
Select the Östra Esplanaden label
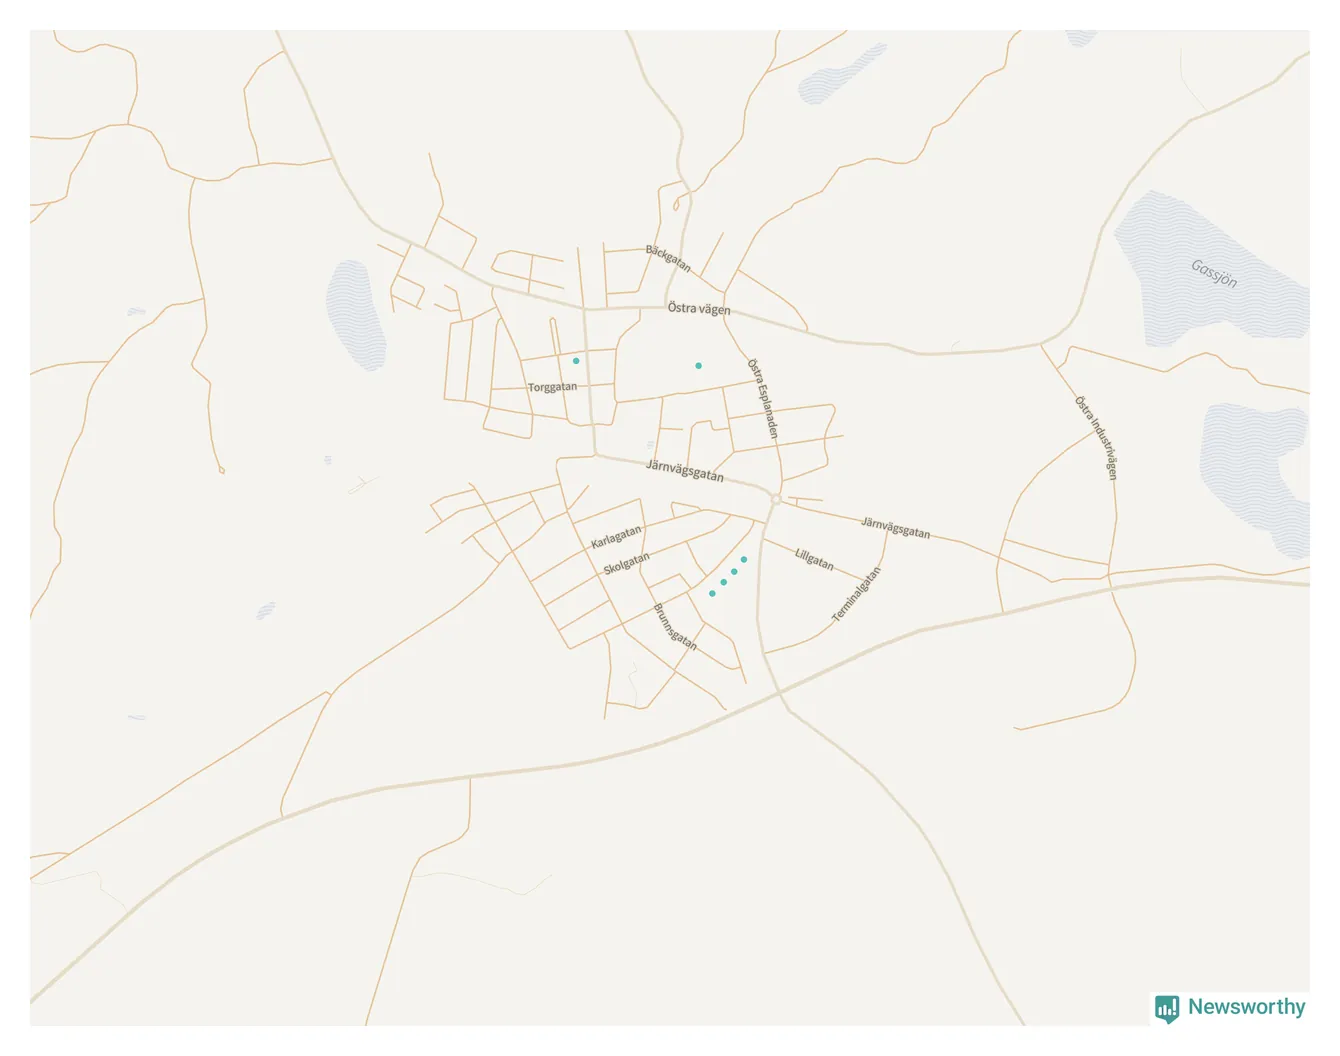[763, 398]
